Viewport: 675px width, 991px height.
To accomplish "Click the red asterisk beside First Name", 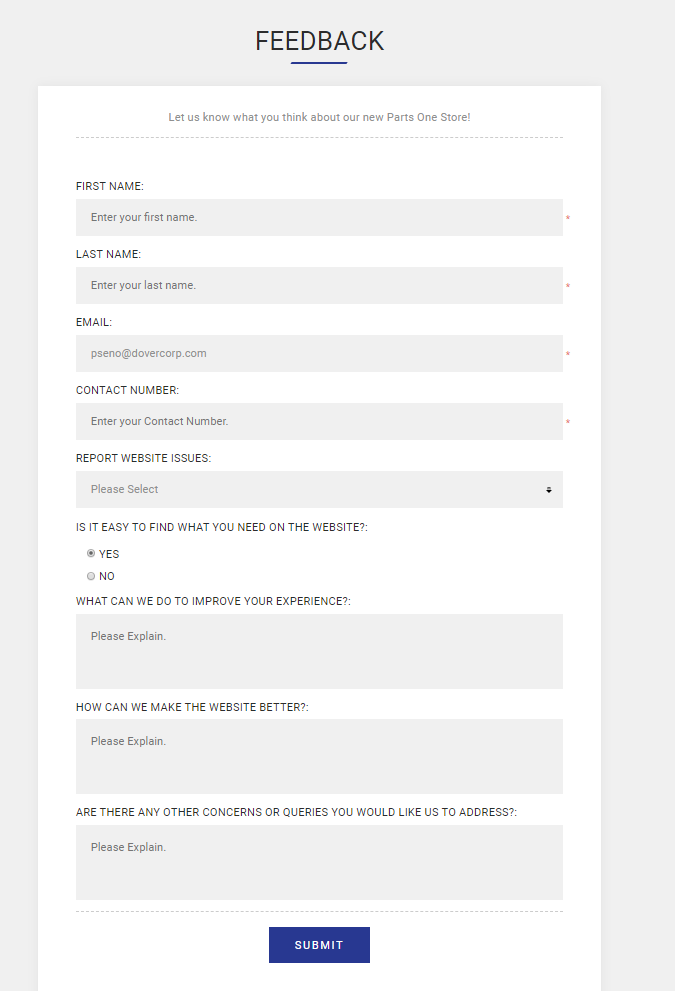I will pos(568,219).
